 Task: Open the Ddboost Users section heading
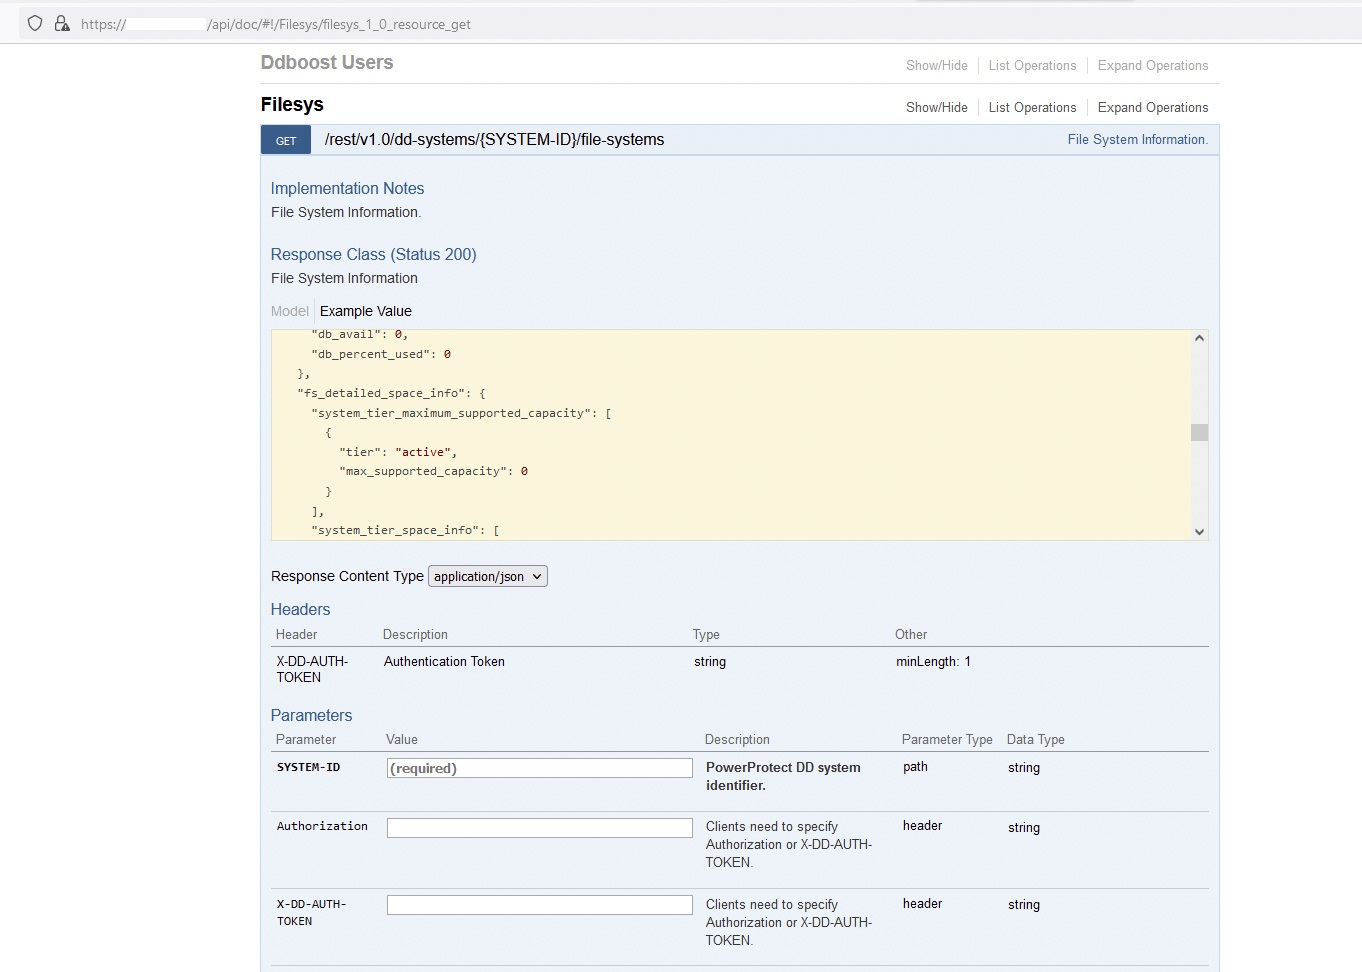click(327, 62)
